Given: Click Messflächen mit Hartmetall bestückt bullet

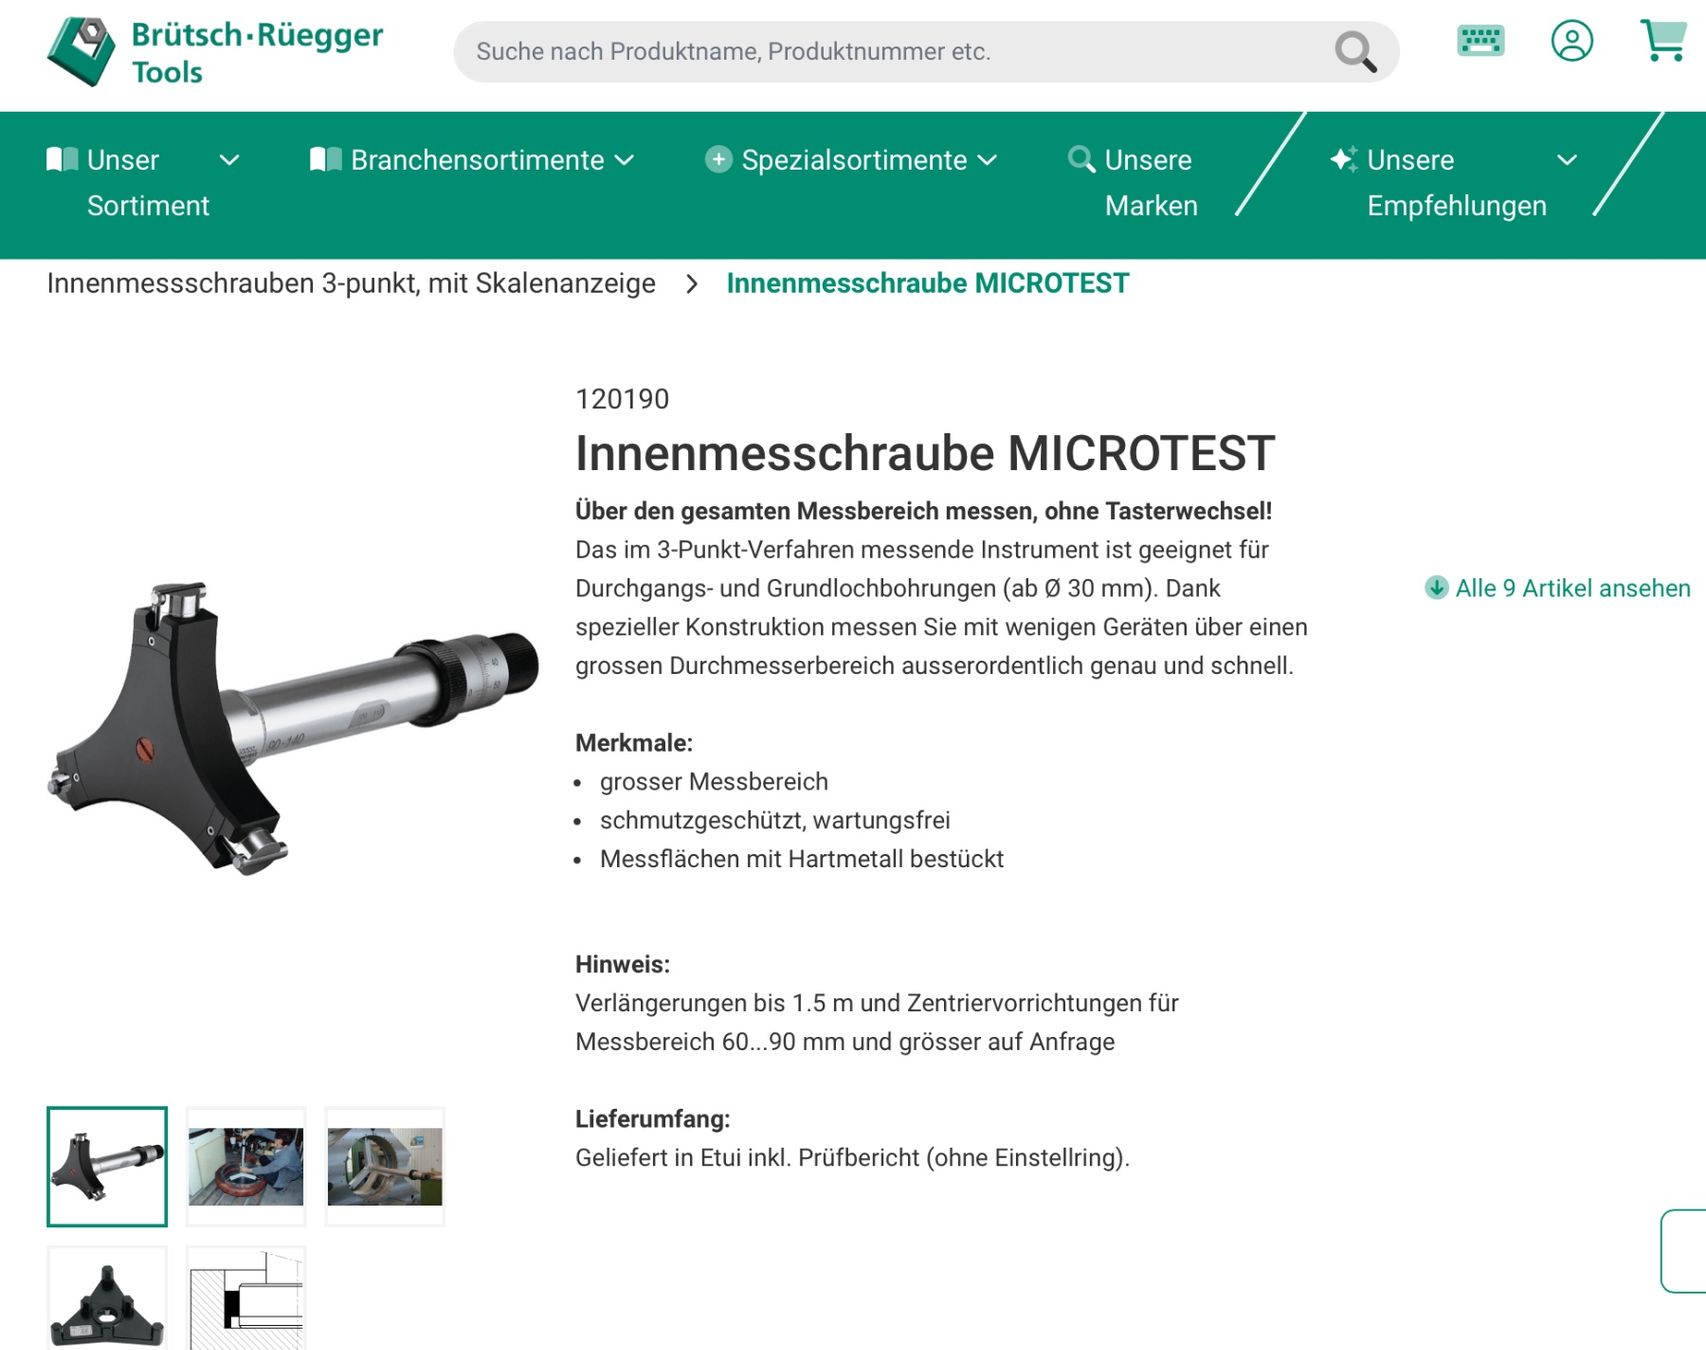Looking at the screenshot, I should [x=802, y=859].
